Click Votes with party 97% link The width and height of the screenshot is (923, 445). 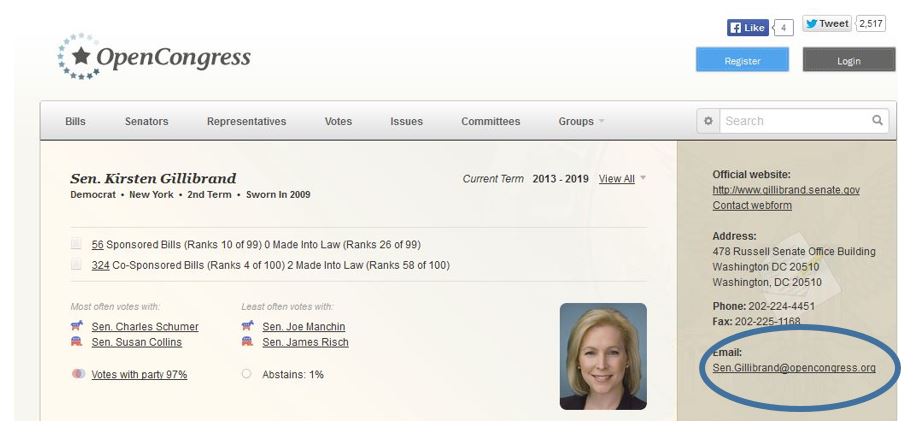pos(140,374)
